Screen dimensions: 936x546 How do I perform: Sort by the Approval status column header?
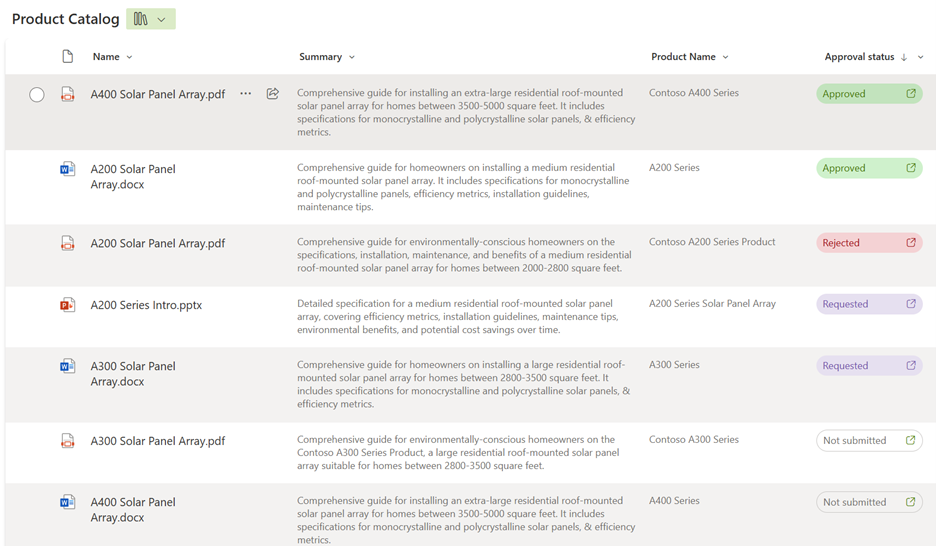(860, 57)
